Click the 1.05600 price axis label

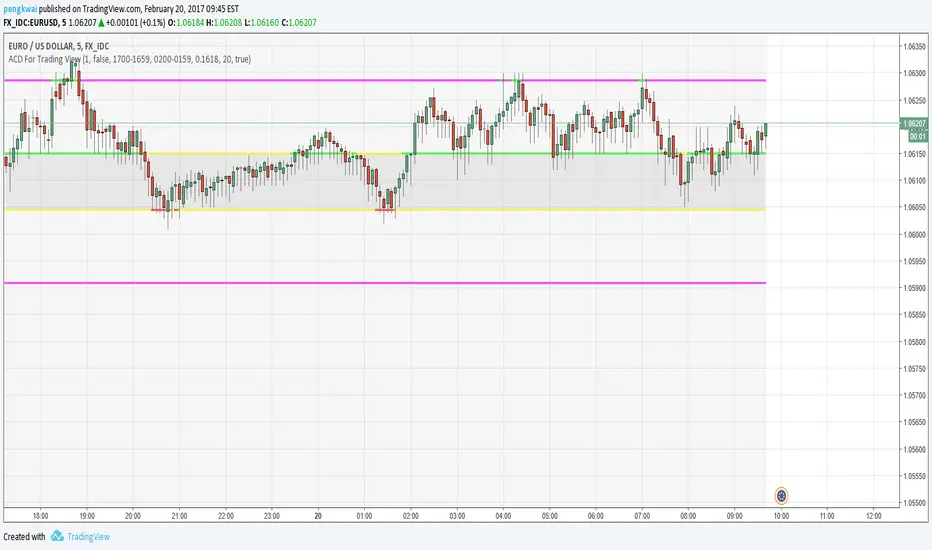(915, 450)
